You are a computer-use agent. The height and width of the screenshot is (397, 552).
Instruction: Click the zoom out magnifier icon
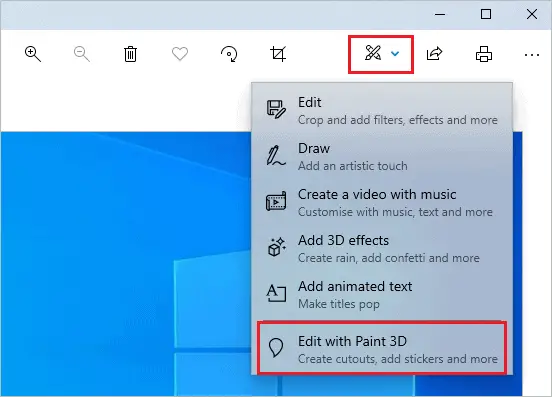(82, 54)
